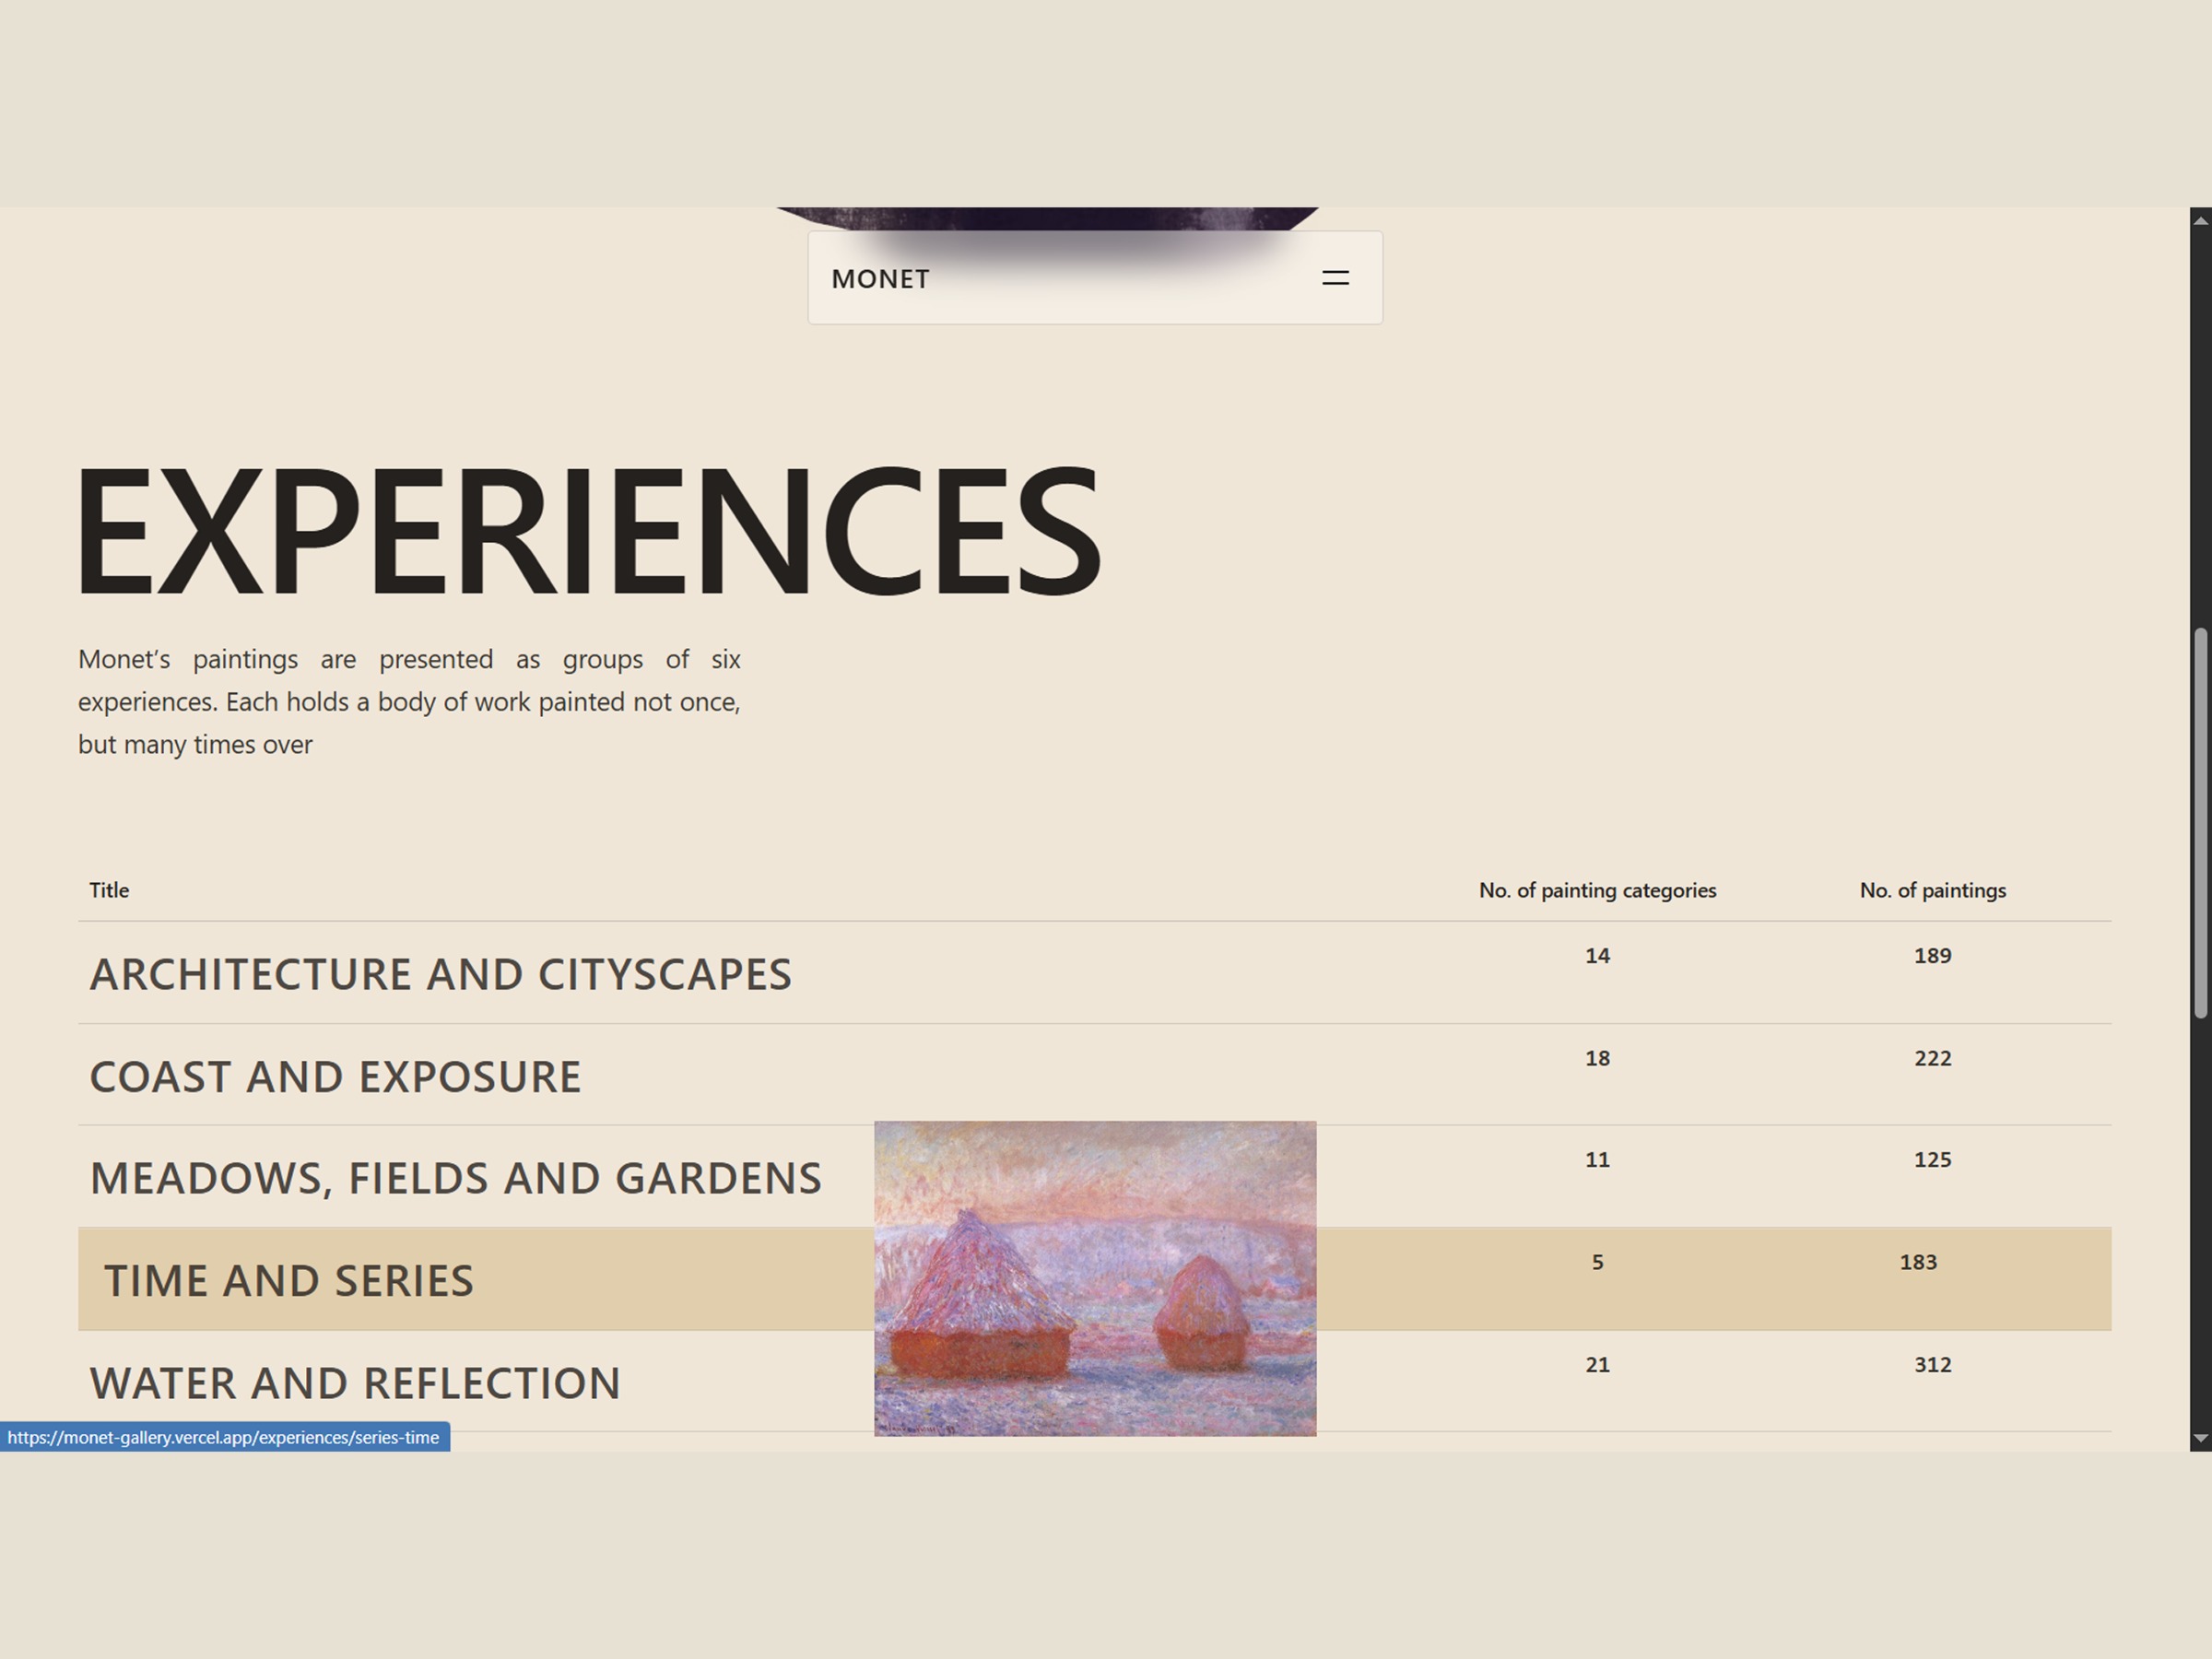Image resolution: width=2212 pixels, height=1659 pixels.
Task: Click the categories value 14
Action: (x=1597, y=956)
